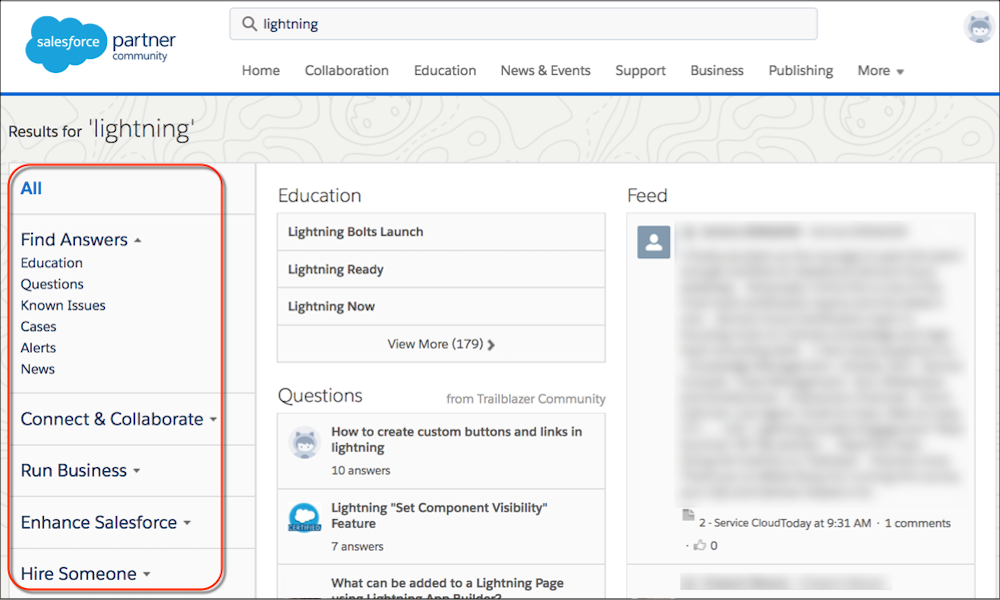
Task: Open the user avatar at top right
Action: pos(979,27)
